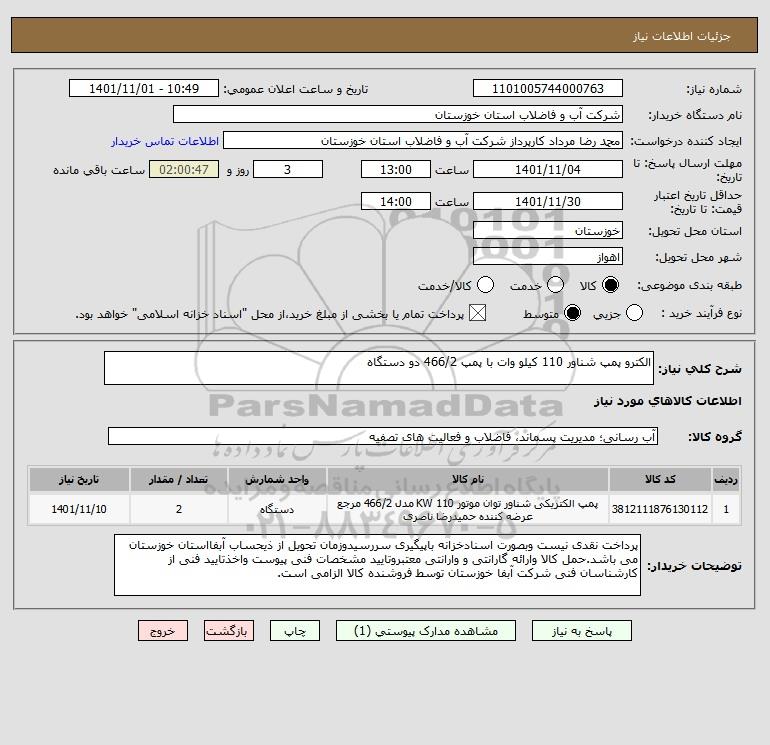Click the need number field 1101005744000763
Image resolution: width=770 pixels, height=745 pixels.
coord(548,89)
